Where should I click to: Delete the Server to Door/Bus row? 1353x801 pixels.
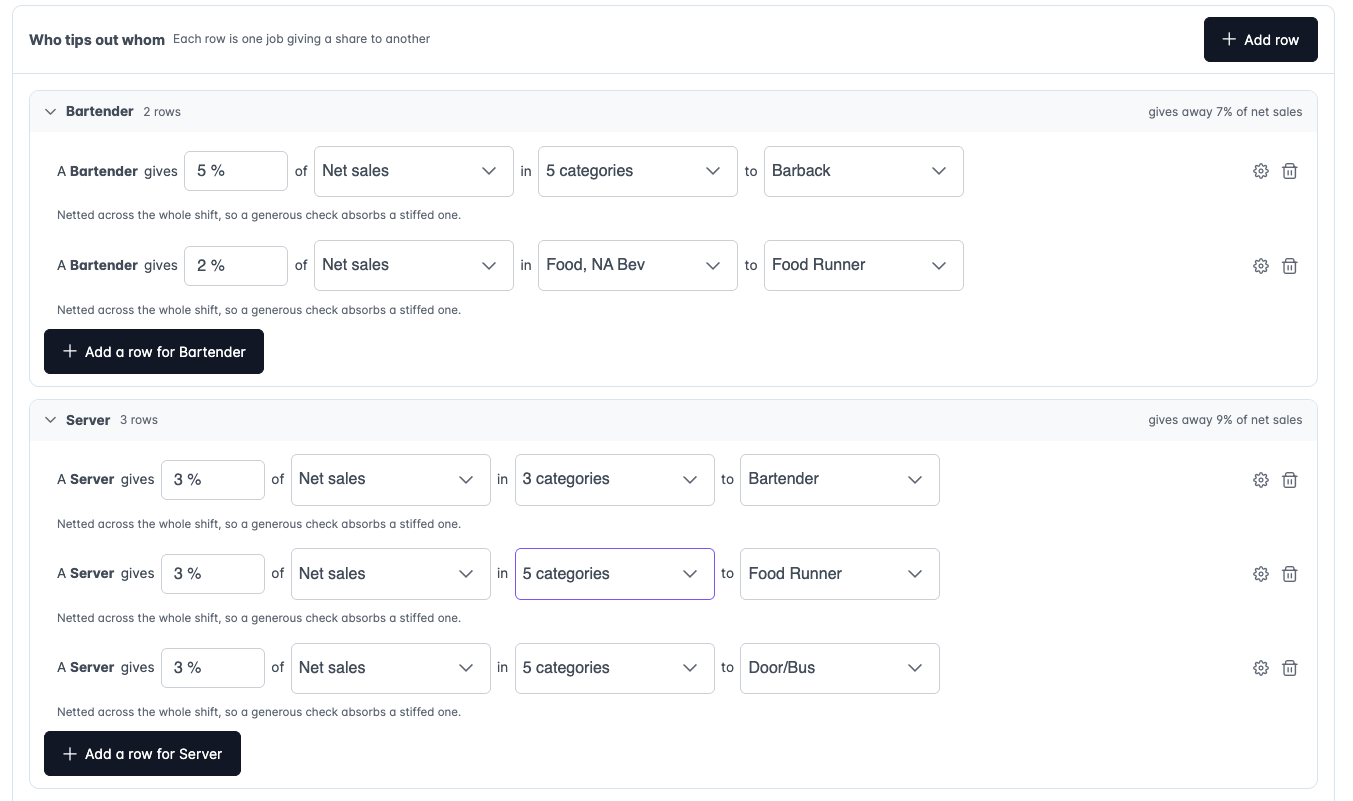click(x=1290, y=668)
